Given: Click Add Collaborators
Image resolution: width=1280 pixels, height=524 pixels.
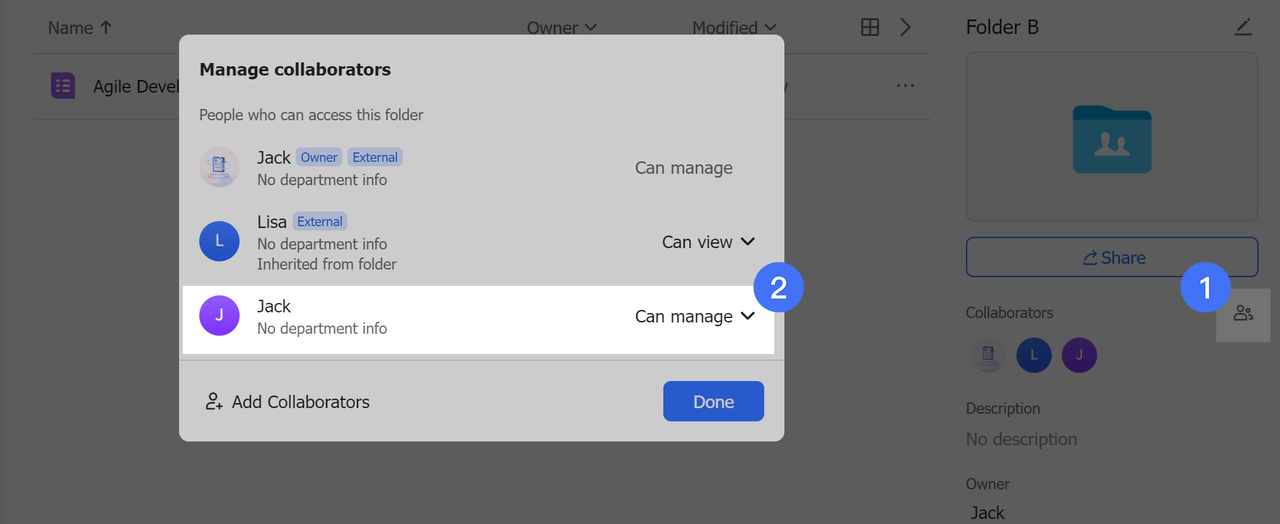Looking at the screenshot, I should [287, 402].
